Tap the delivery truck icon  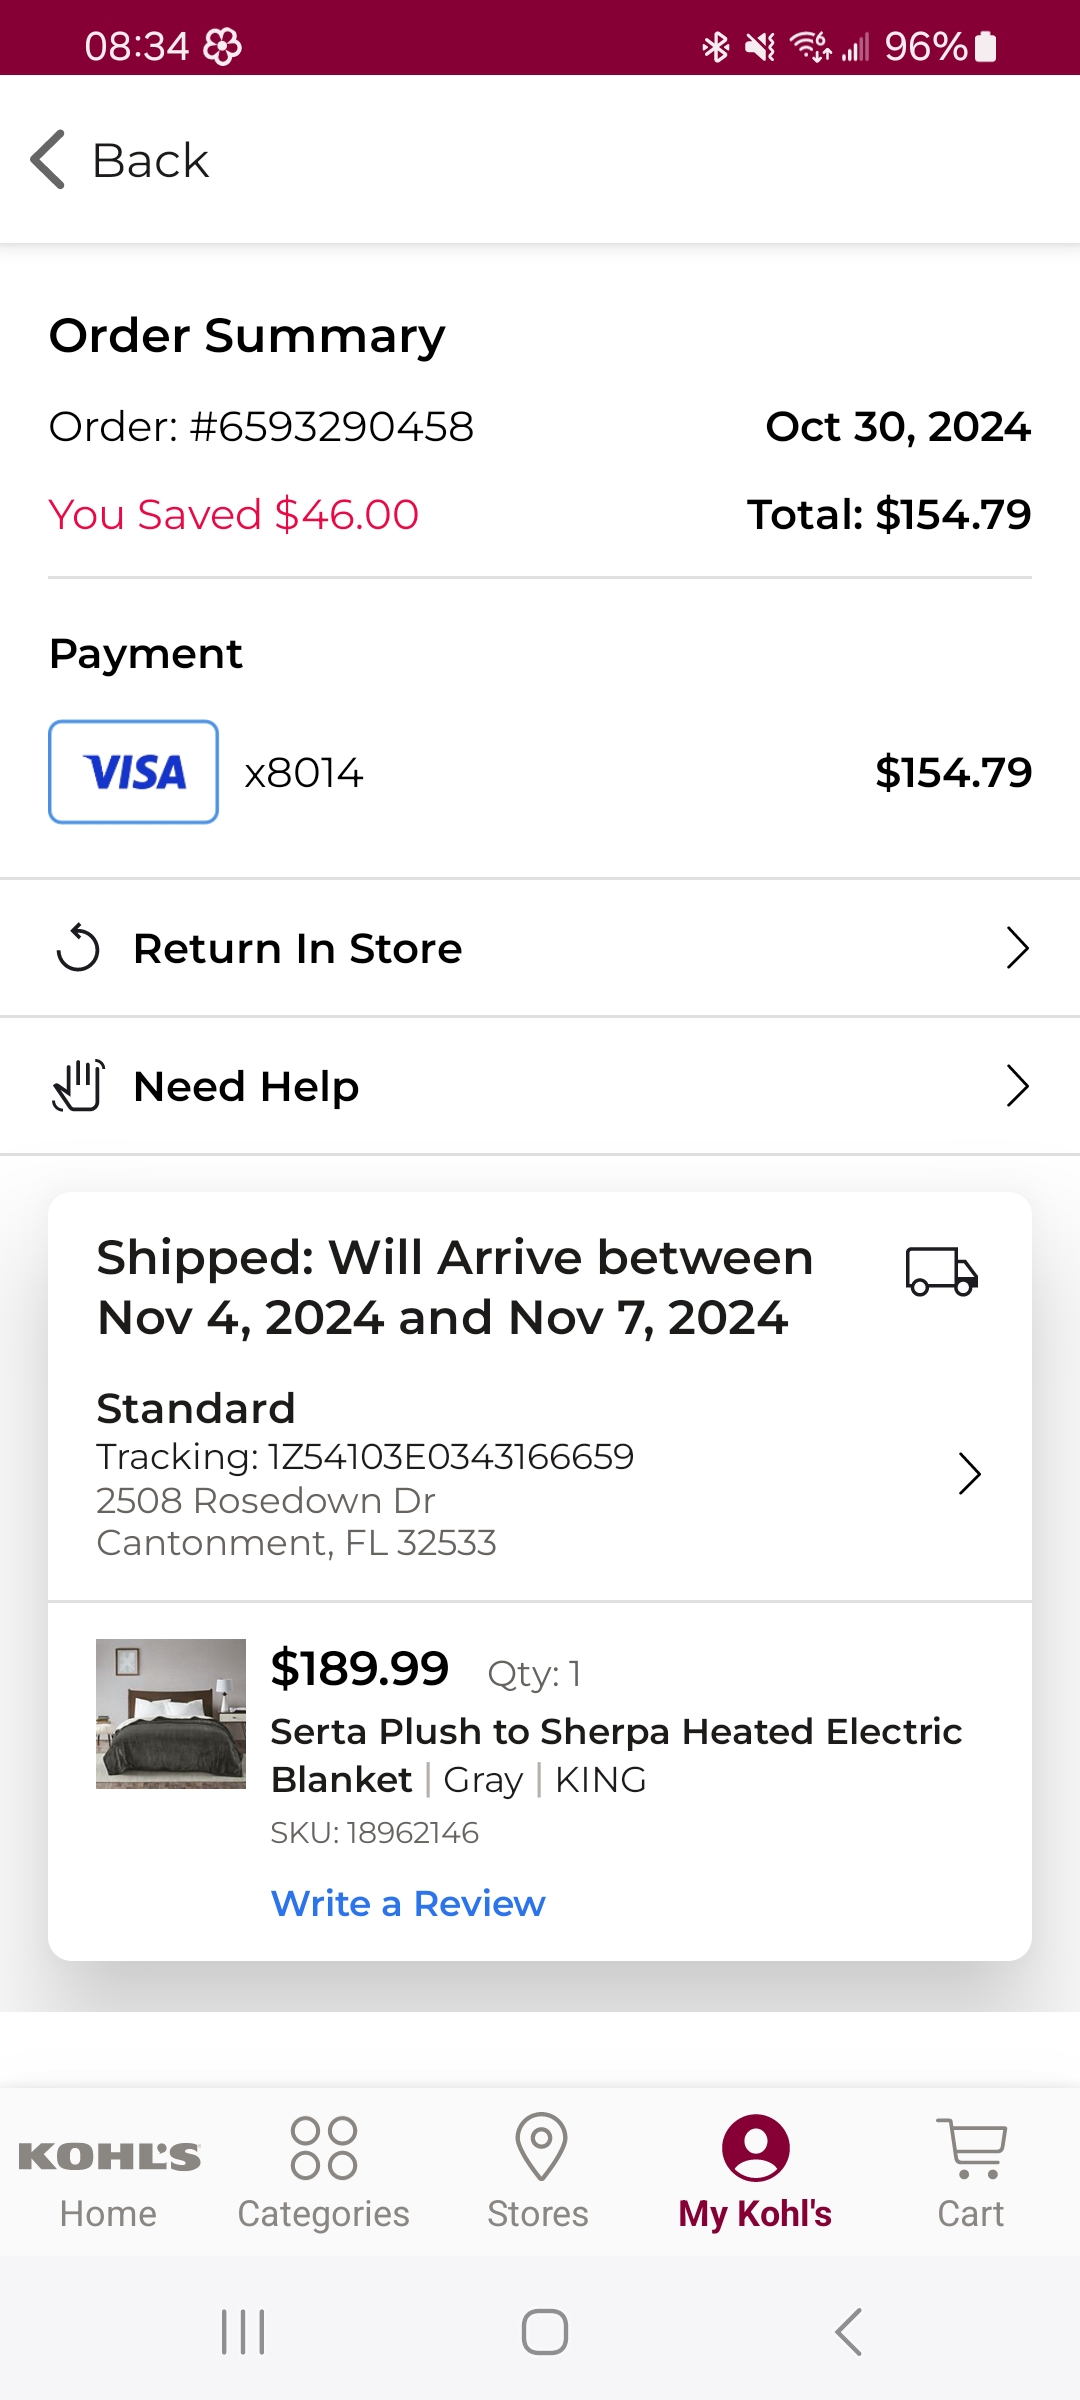(x=941, y=1271)
